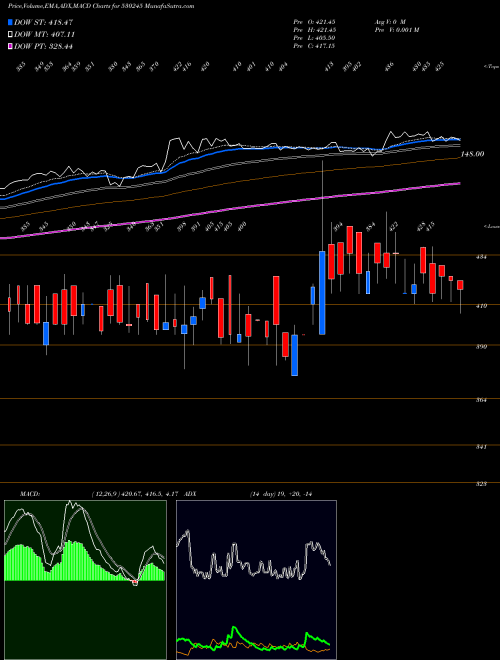The height and width of the screenshot is (660, 500).
Task: Select the 'DOW ST: 418.47' legend label
Action: [x=43, y=22]
